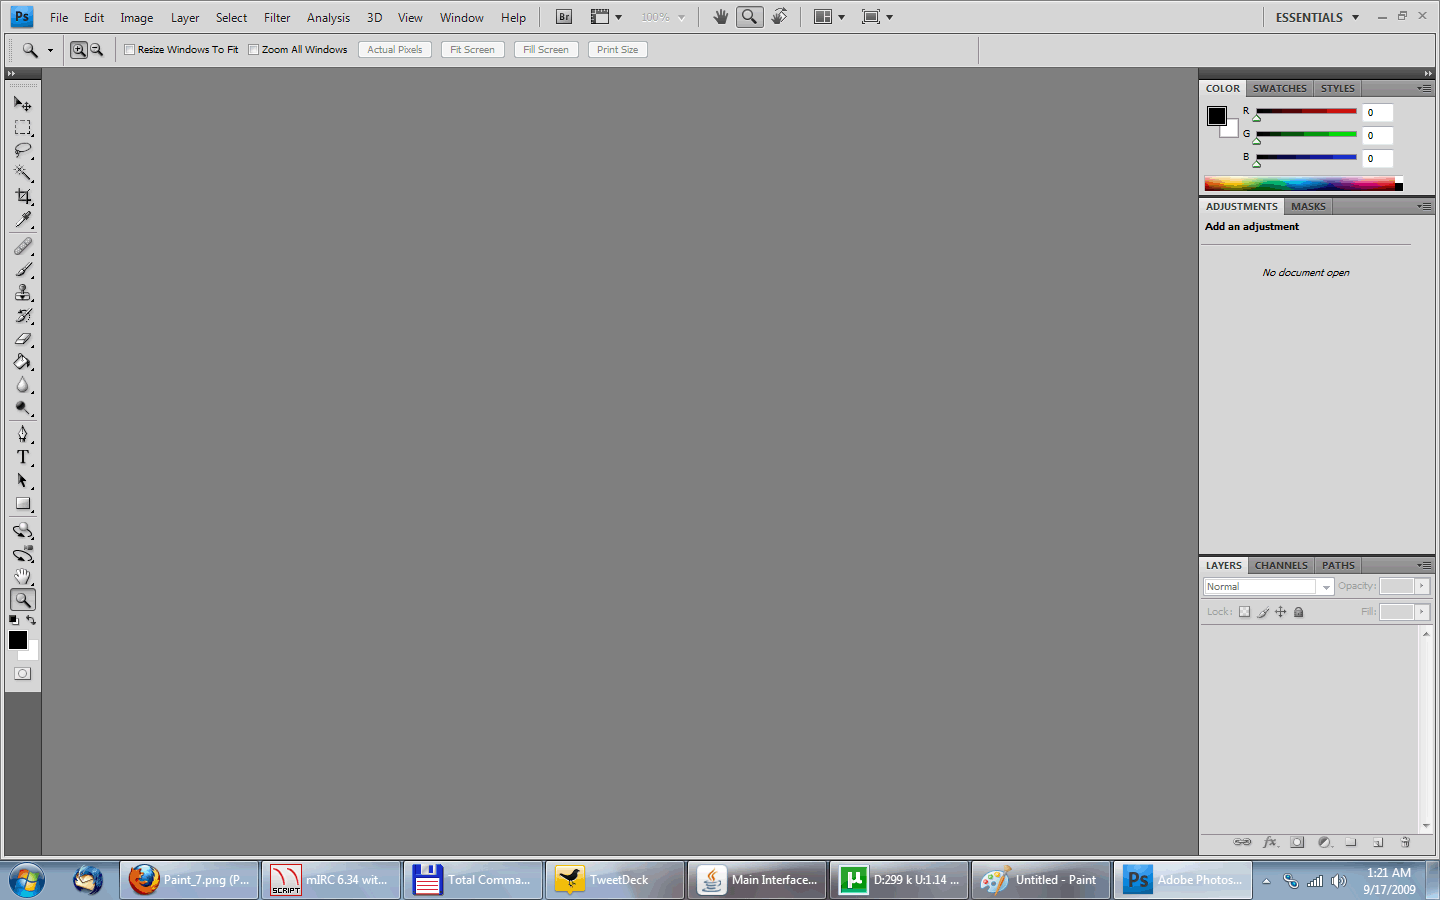Pick the Eyedropper tool

point(23,220)
